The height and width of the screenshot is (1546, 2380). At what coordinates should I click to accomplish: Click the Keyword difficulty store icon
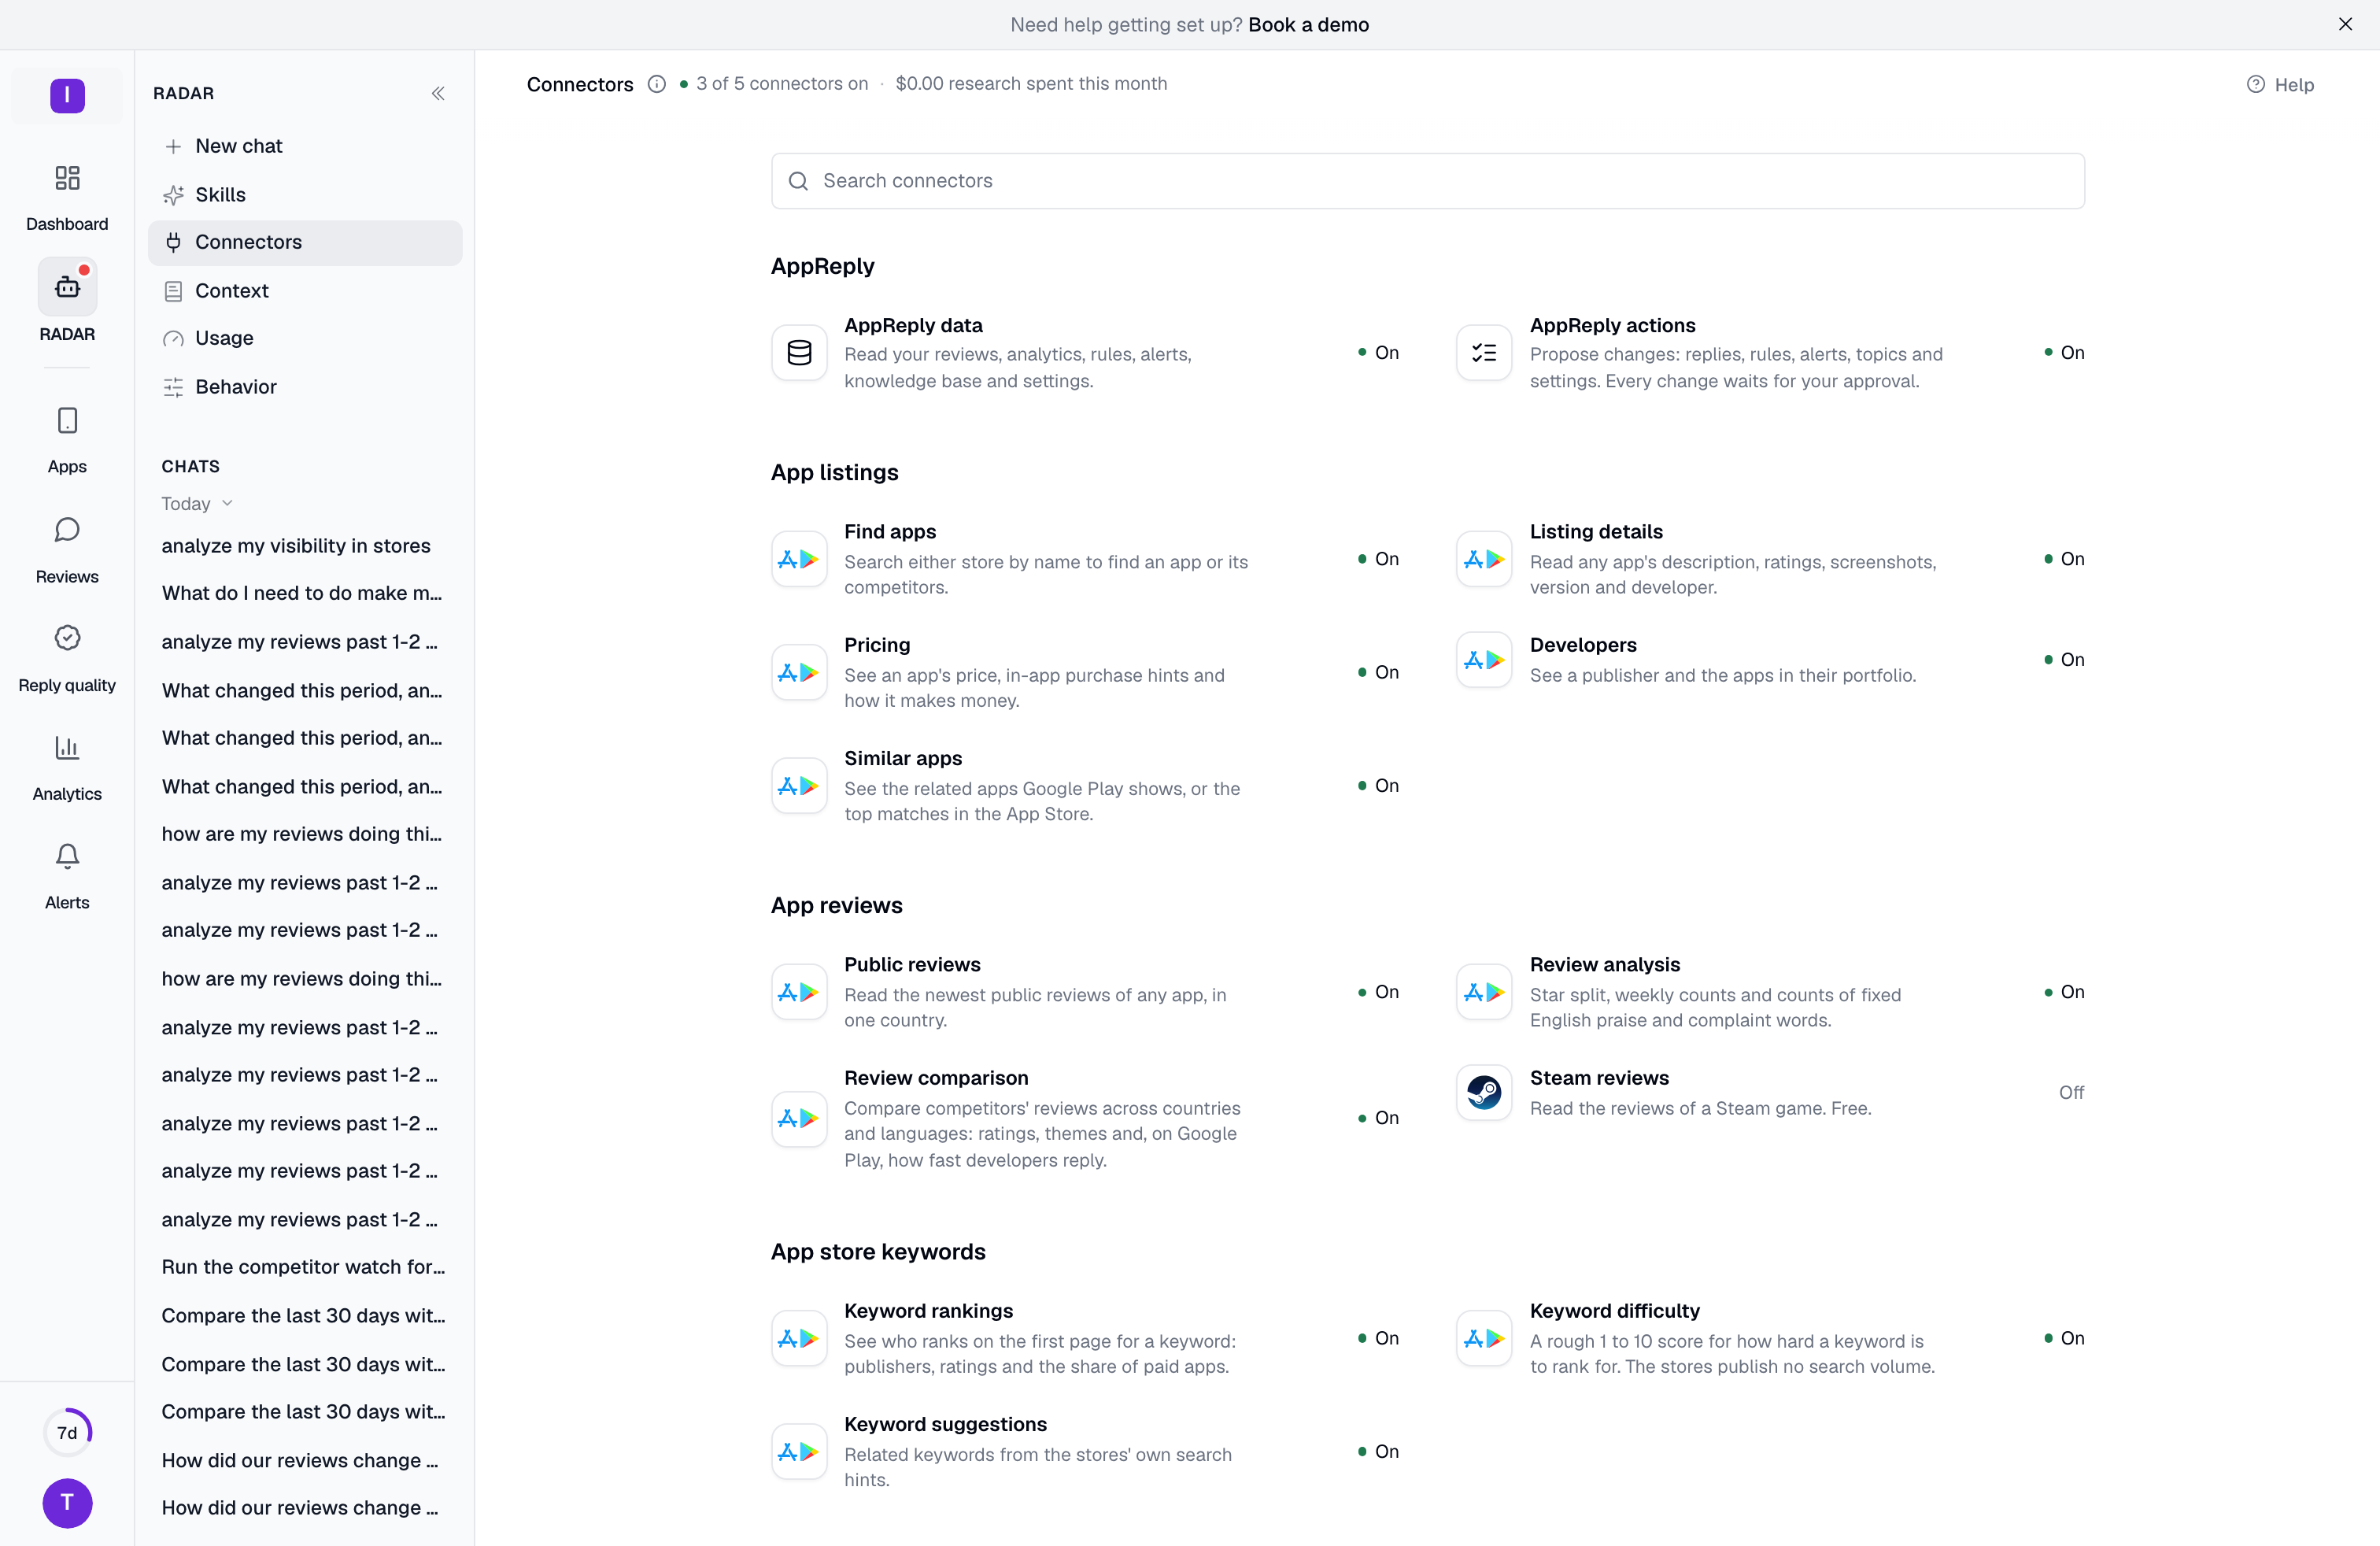point(1484,1338)
